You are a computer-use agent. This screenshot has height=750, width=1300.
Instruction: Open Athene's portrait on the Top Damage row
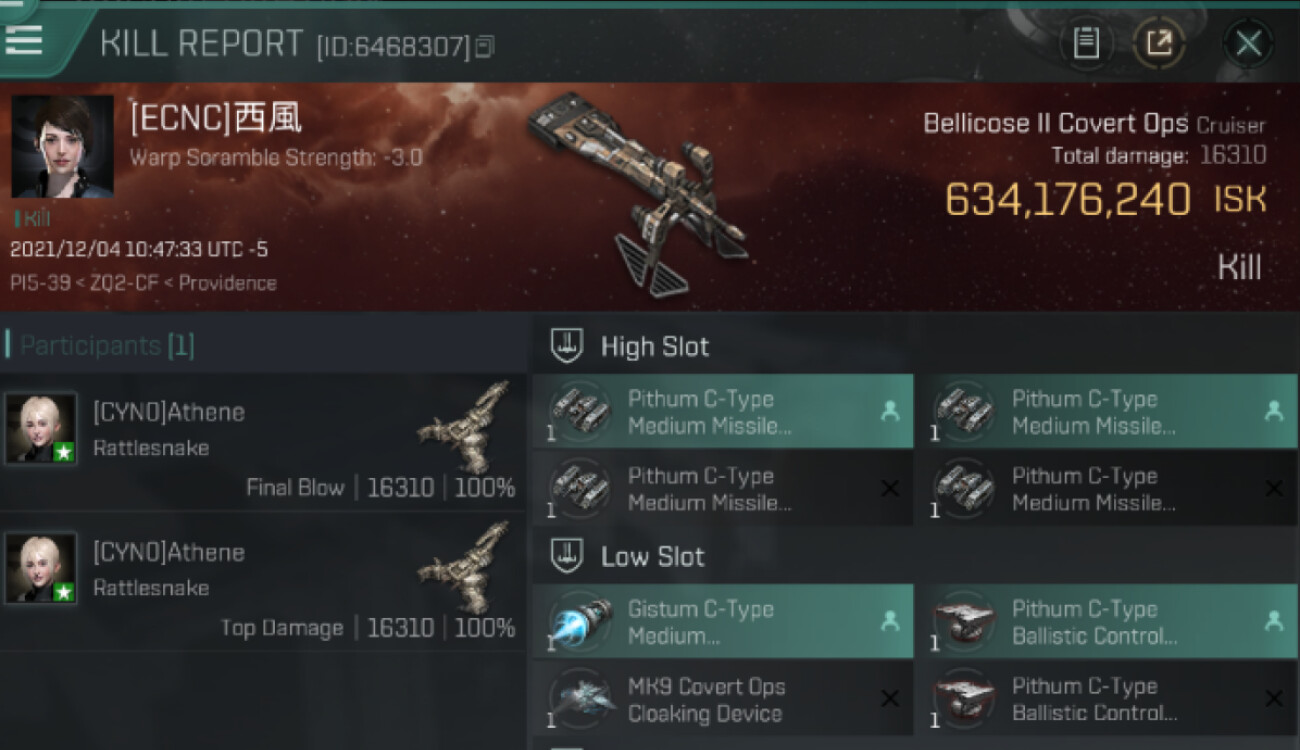[41, 568]
